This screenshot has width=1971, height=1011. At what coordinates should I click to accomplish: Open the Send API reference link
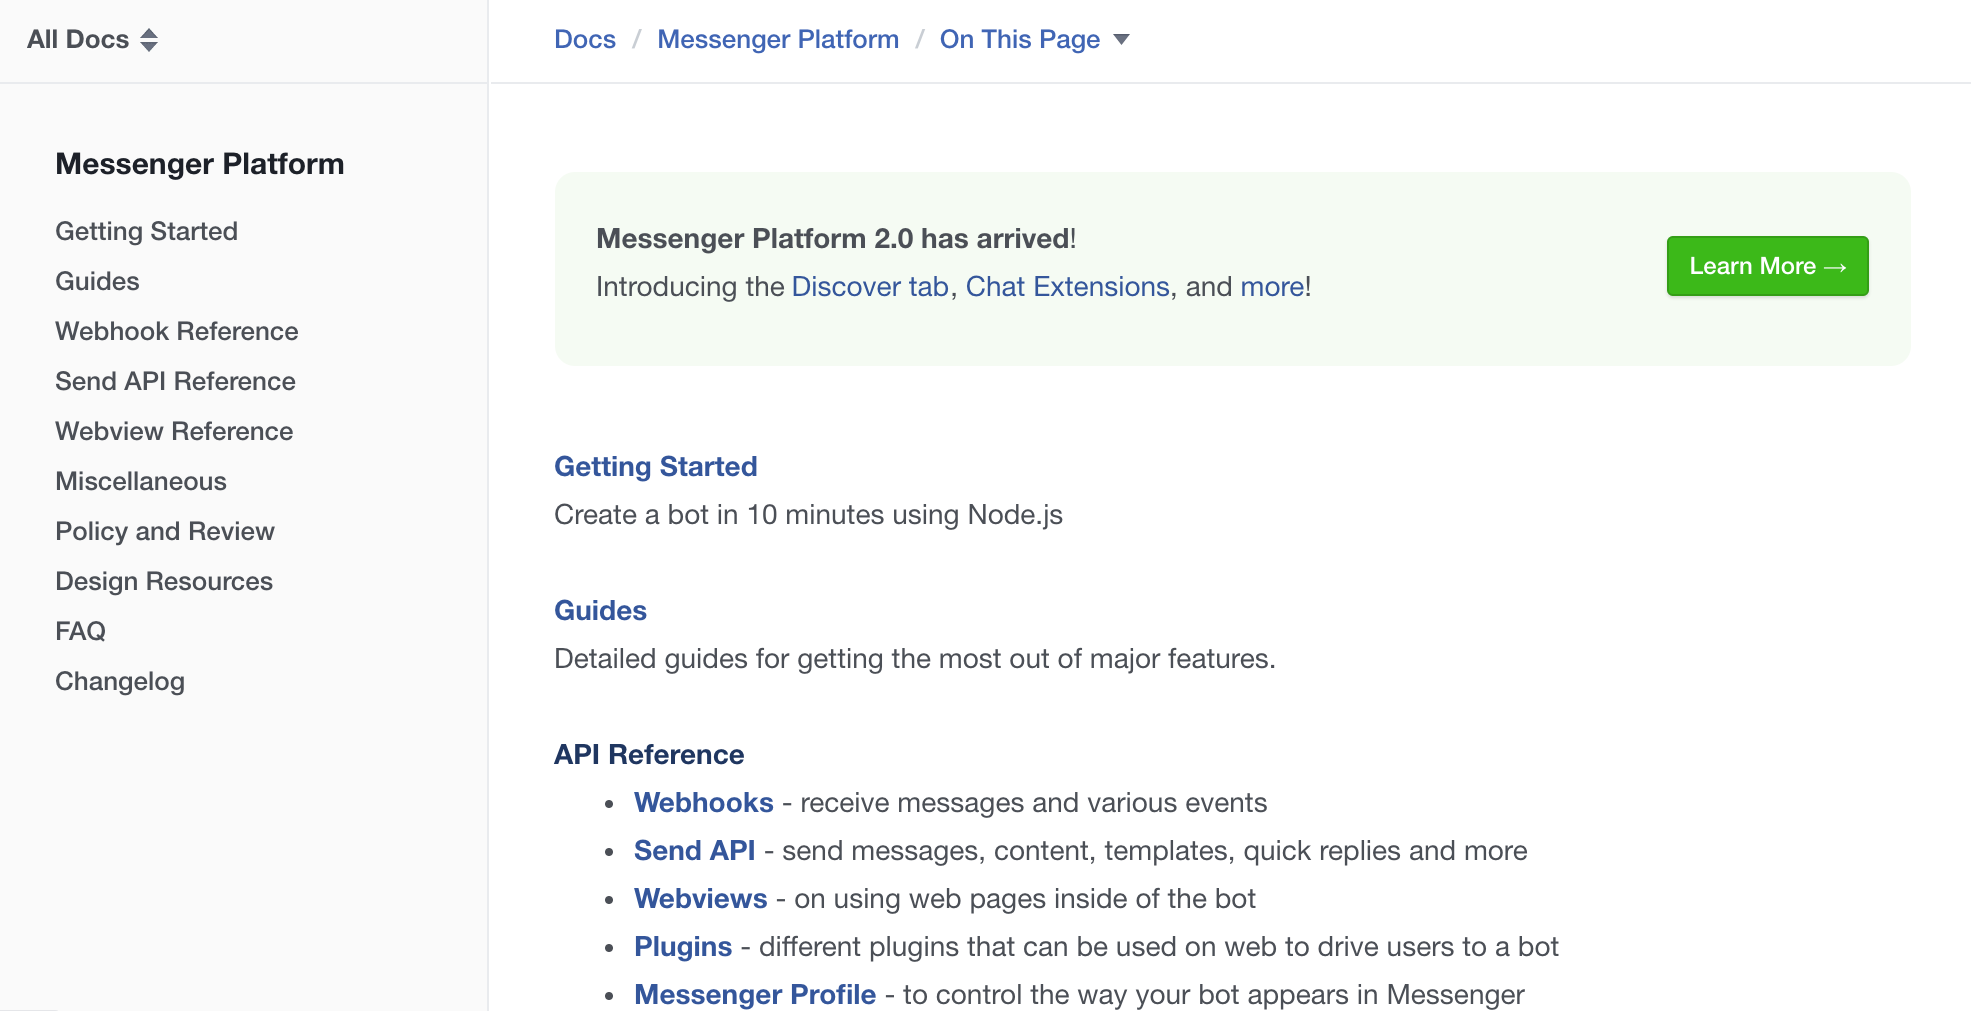click(x=695, y=851)
